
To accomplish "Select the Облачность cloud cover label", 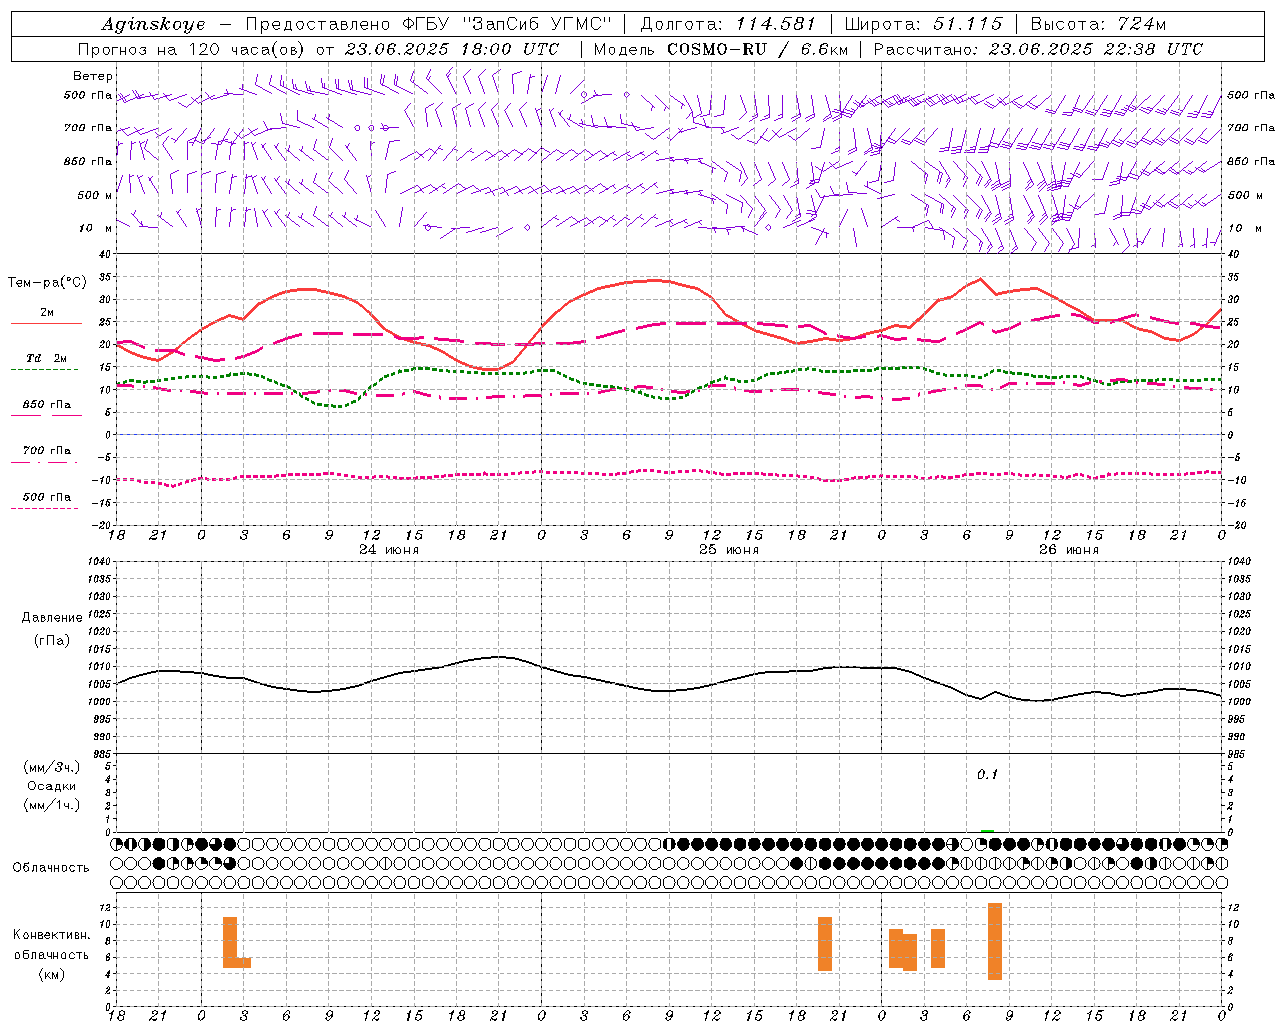I will 51,868.
